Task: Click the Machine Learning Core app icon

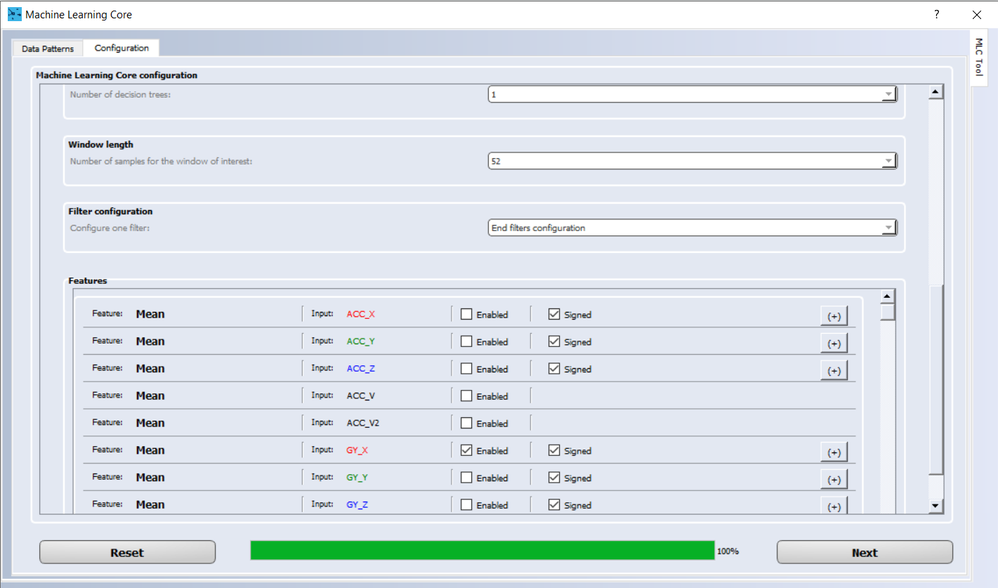Action: [14, 14]
